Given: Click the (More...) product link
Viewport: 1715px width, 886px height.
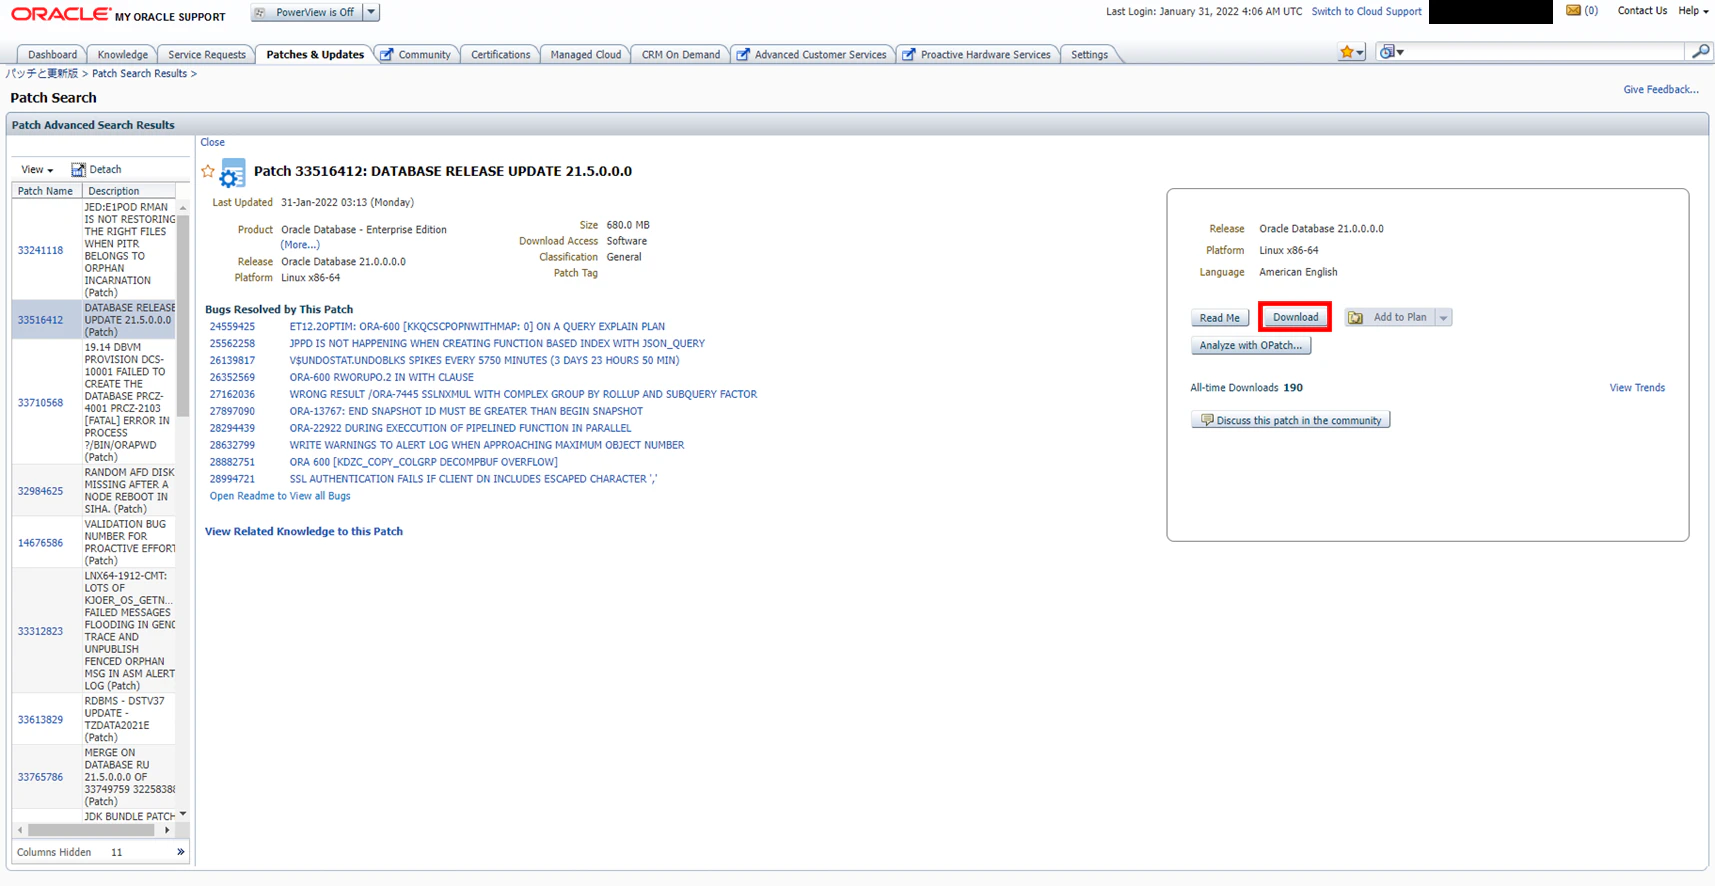Looking at the screenshot, I should click(300, 244).
